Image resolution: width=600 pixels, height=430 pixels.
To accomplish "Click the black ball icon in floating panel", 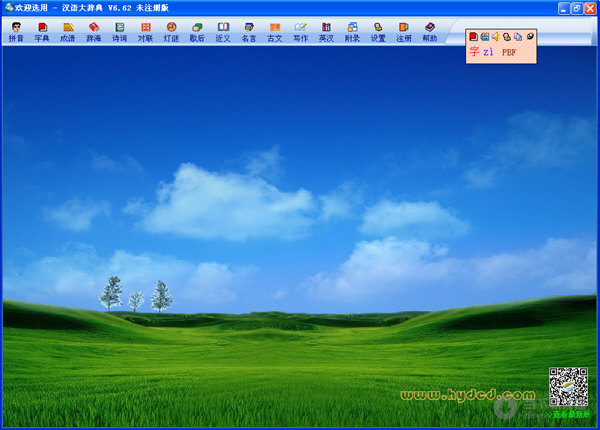I will 530,36.
